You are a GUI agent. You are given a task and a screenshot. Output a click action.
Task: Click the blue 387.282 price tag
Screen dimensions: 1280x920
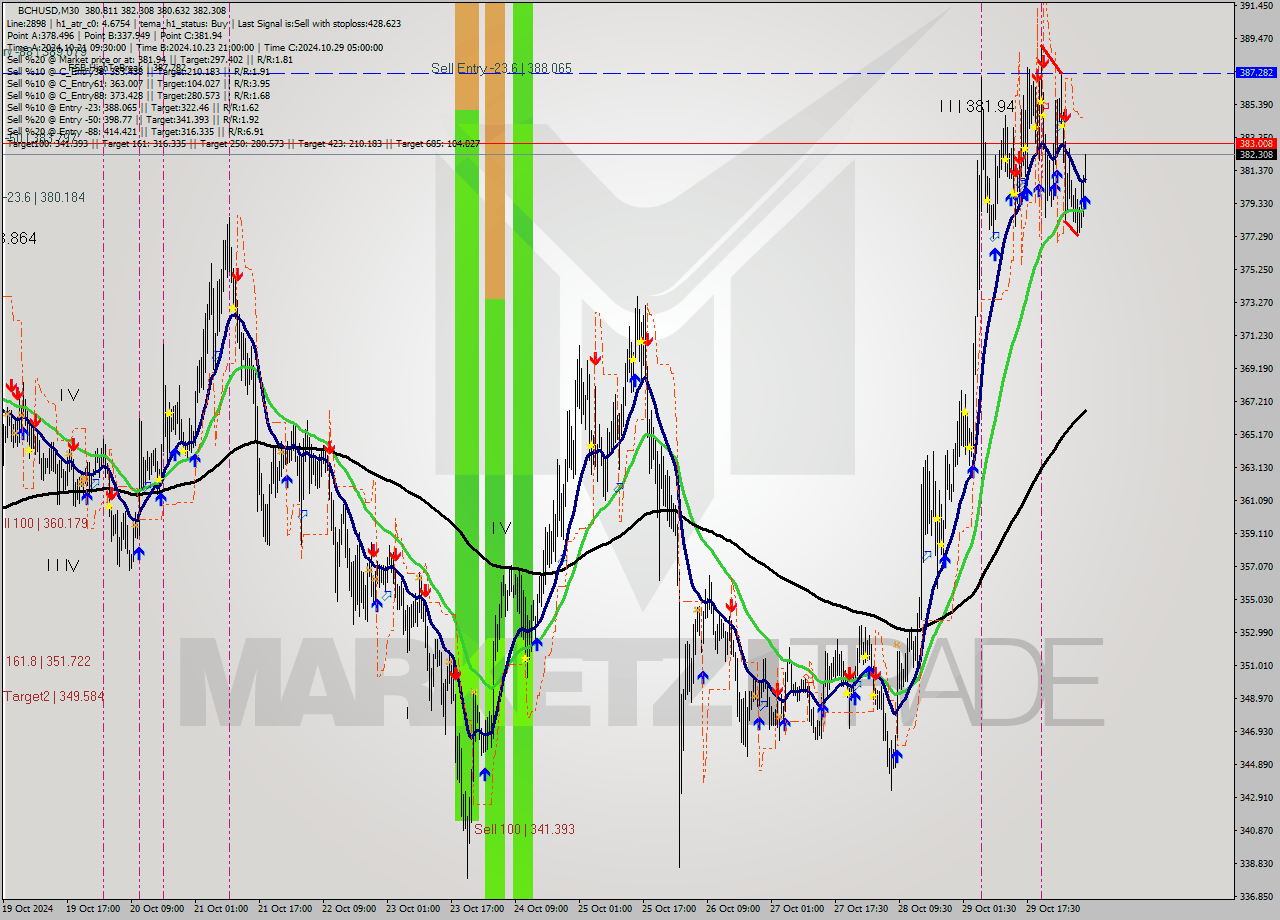pyautogui.click(x=1255, y=73)
